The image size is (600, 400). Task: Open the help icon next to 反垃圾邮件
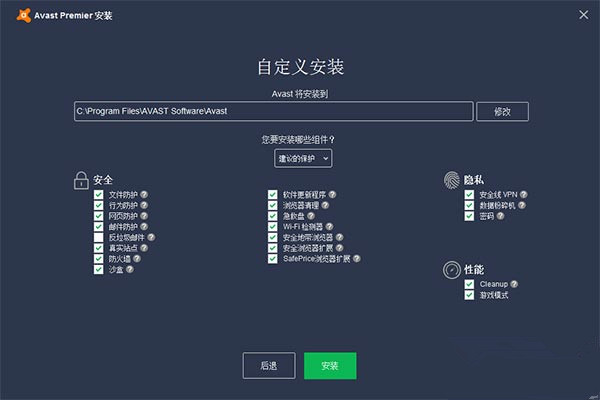(151, 237)
